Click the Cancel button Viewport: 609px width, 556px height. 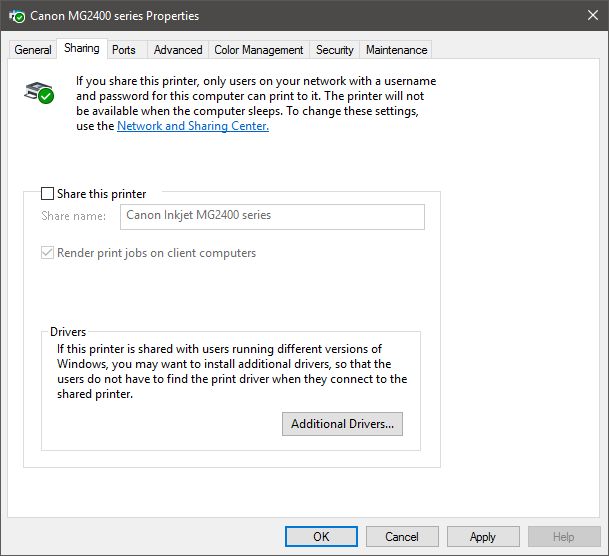coord(402,536)
